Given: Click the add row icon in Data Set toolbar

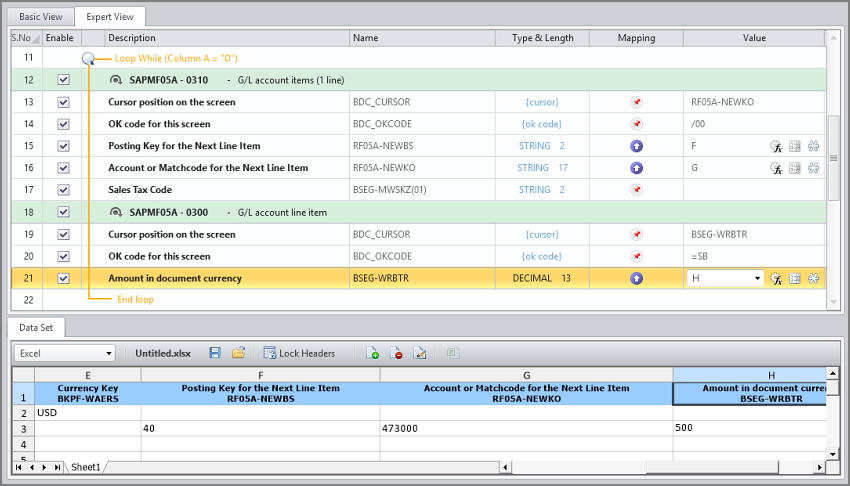Looking at the screenshot, I should (x=373, y=353).
